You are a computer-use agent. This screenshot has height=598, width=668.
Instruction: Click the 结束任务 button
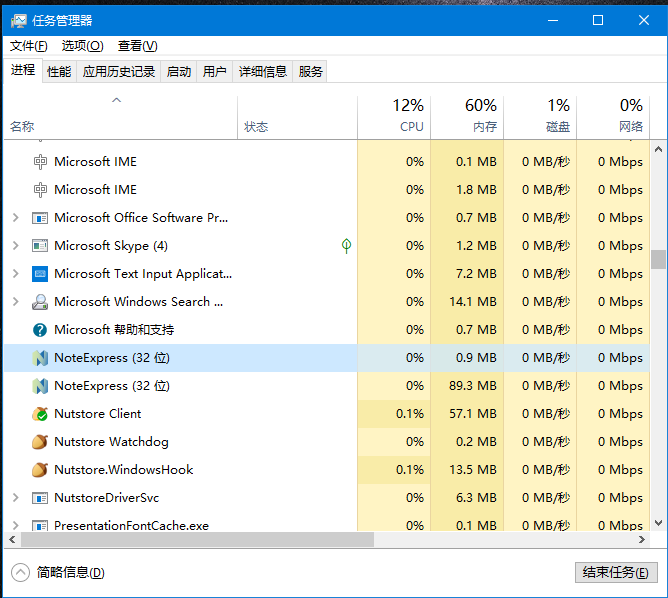coord(616,572)
